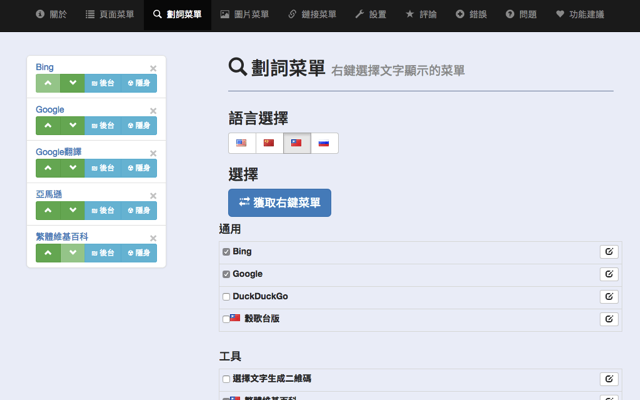This screenshot has width=640, height=400.
Task: Toggle 後台 for Google
Action: (x=103, y=126)
